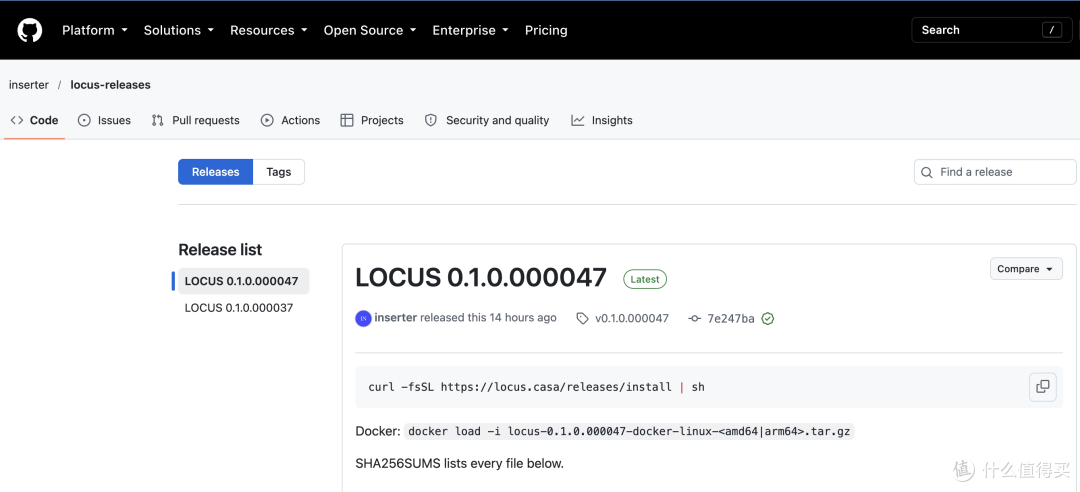1080x492 pixels.
Task: Open the inserter author link
Action: [395, 318]
